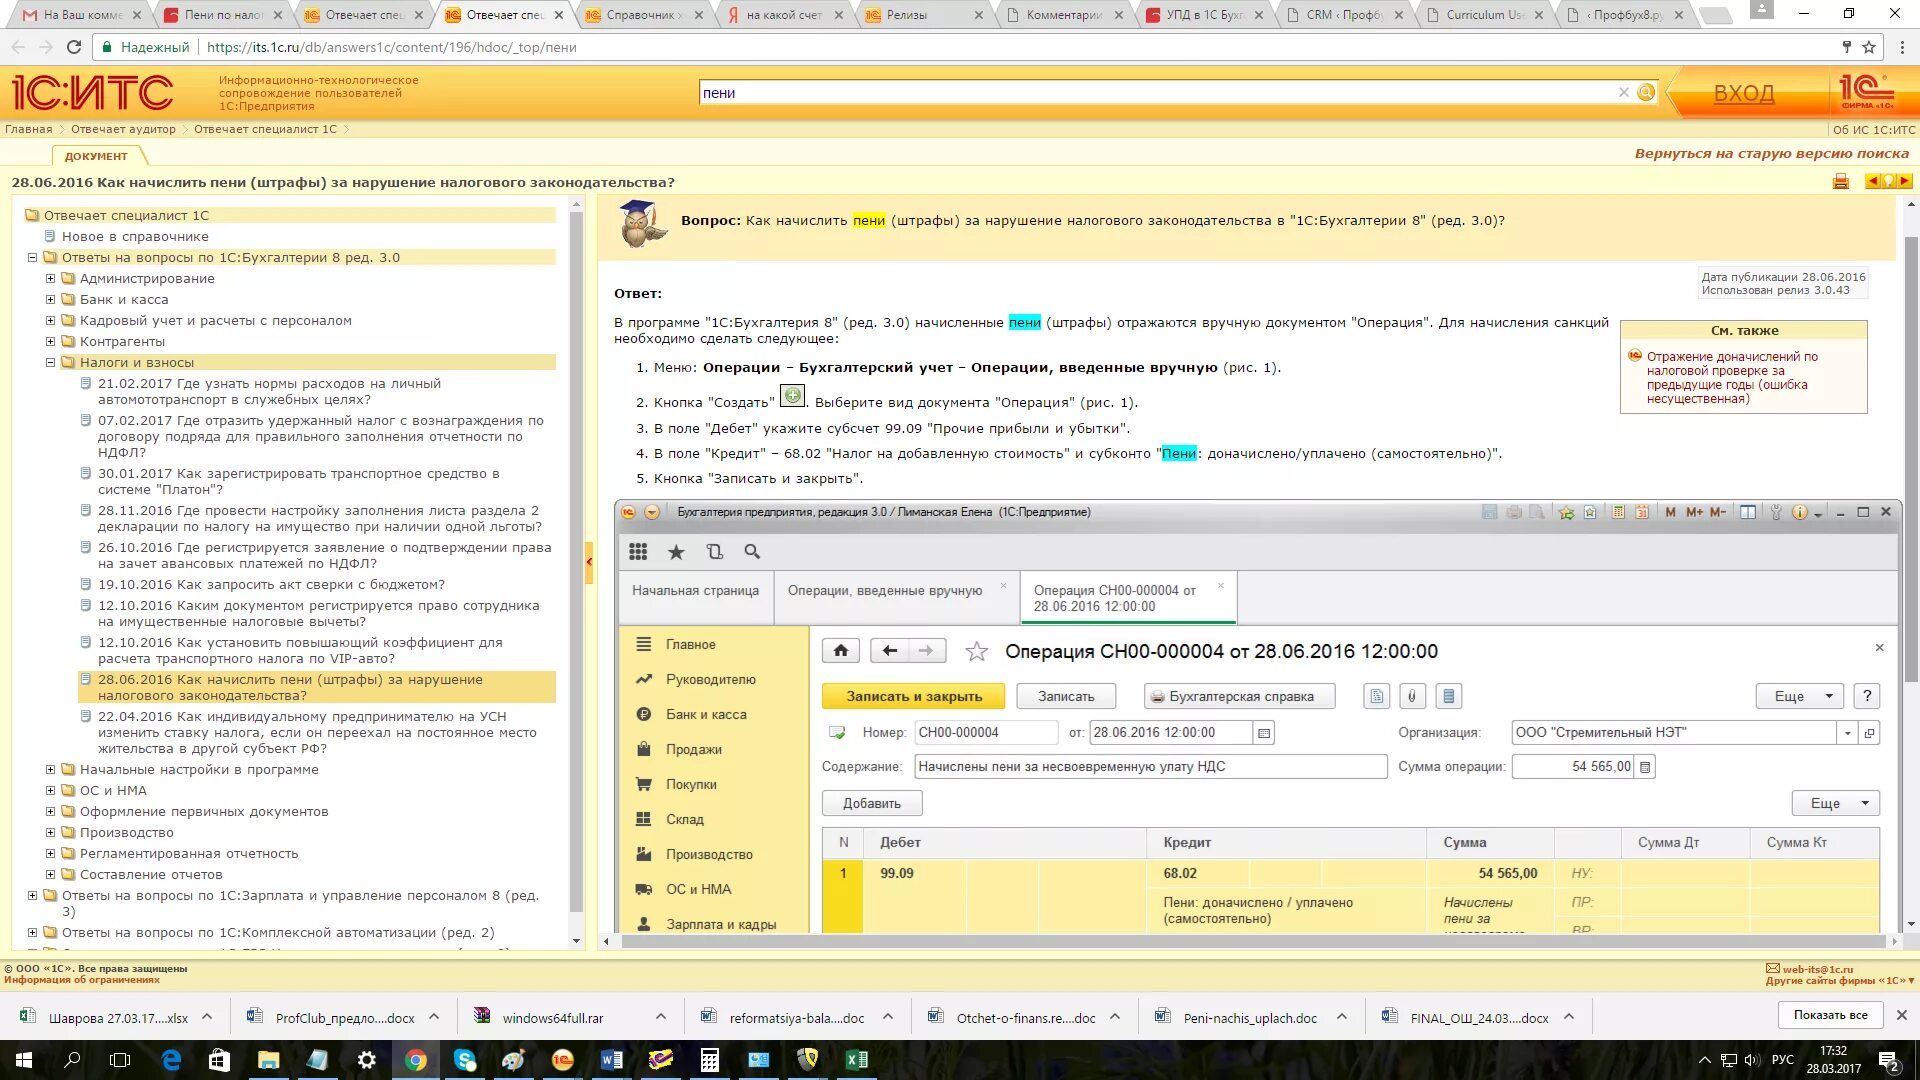Click Главная breadcrumb link
Image resolution: width=1920 pixels, height=1080 pixels.
point(29,129)
